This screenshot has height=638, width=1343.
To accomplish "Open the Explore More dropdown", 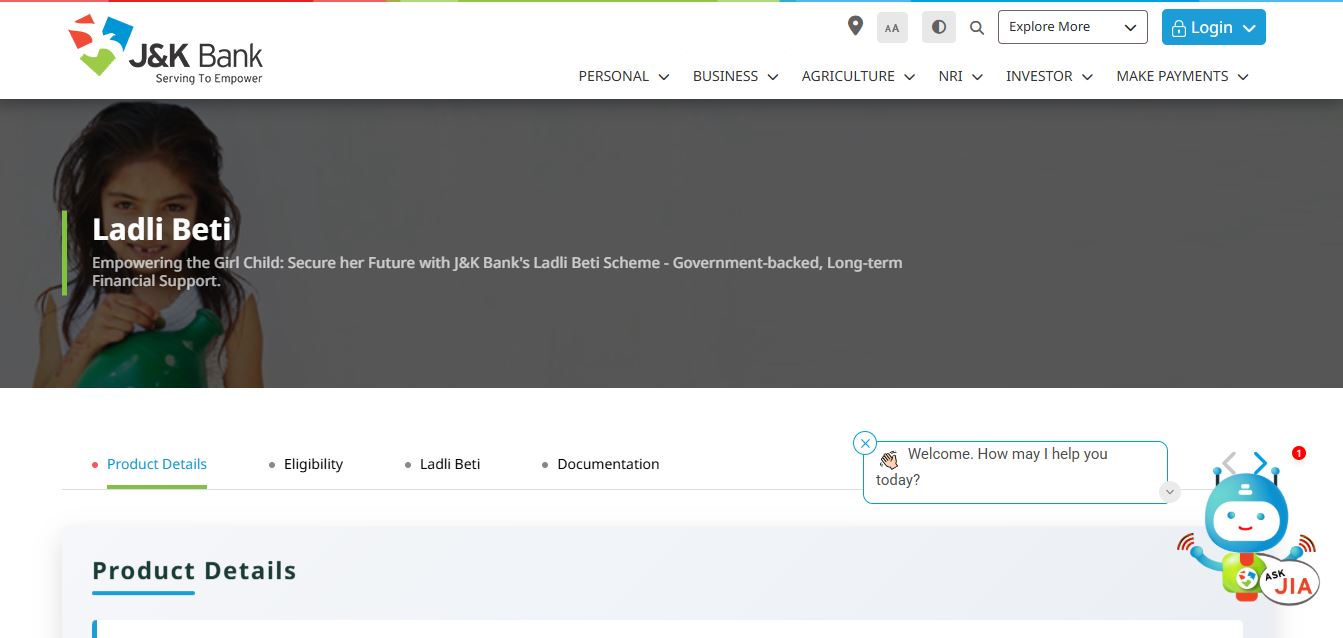I will [1072, 27].
